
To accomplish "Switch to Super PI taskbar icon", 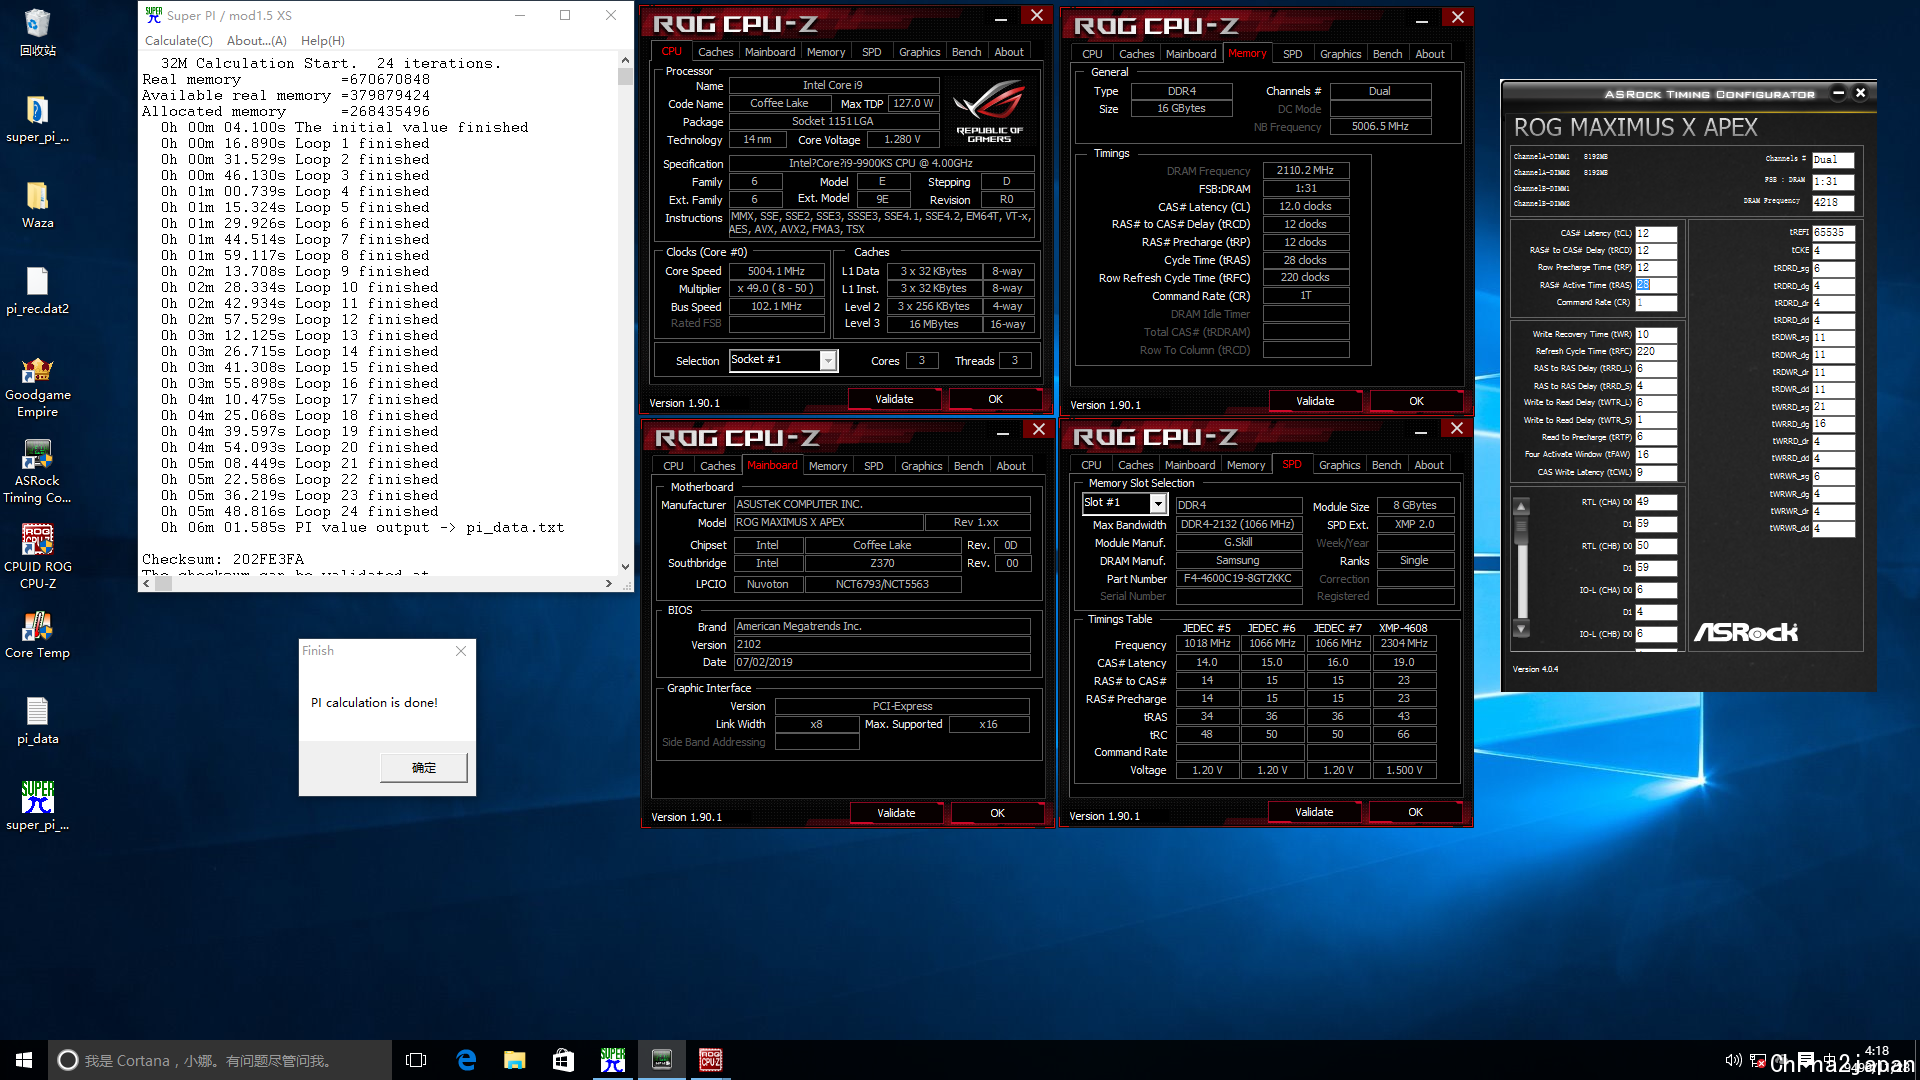I will [612, 1060].
